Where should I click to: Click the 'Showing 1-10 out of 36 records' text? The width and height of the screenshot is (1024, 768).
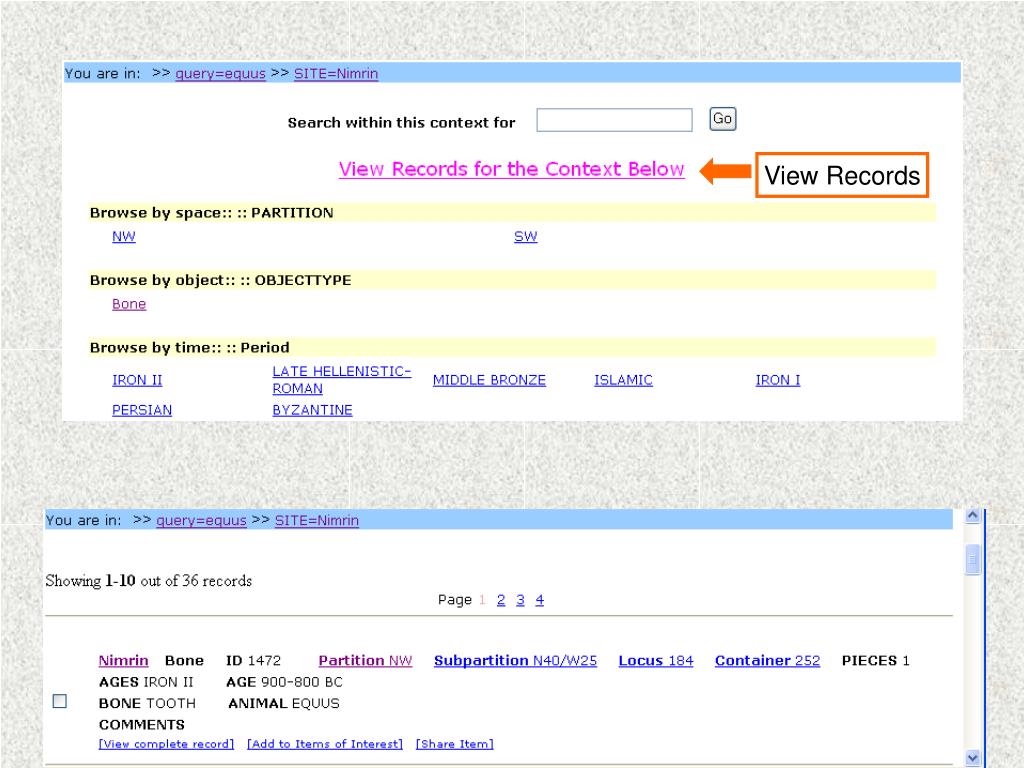coord(149,581)
